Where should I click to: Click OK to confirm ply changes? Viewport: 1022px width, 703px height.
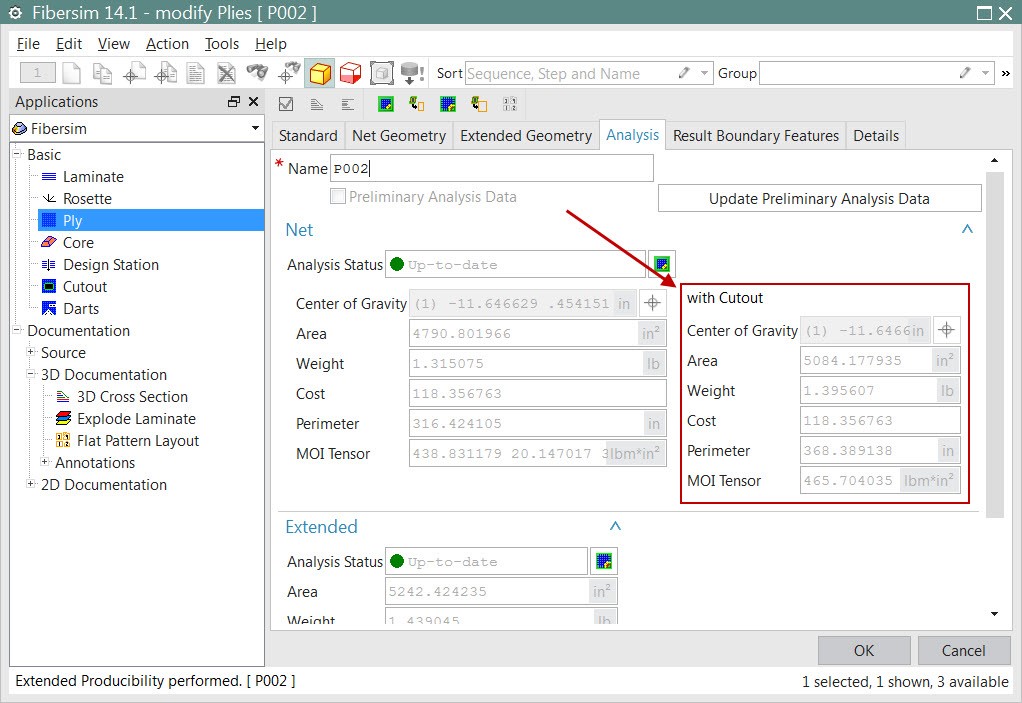(x=863, y=650)
